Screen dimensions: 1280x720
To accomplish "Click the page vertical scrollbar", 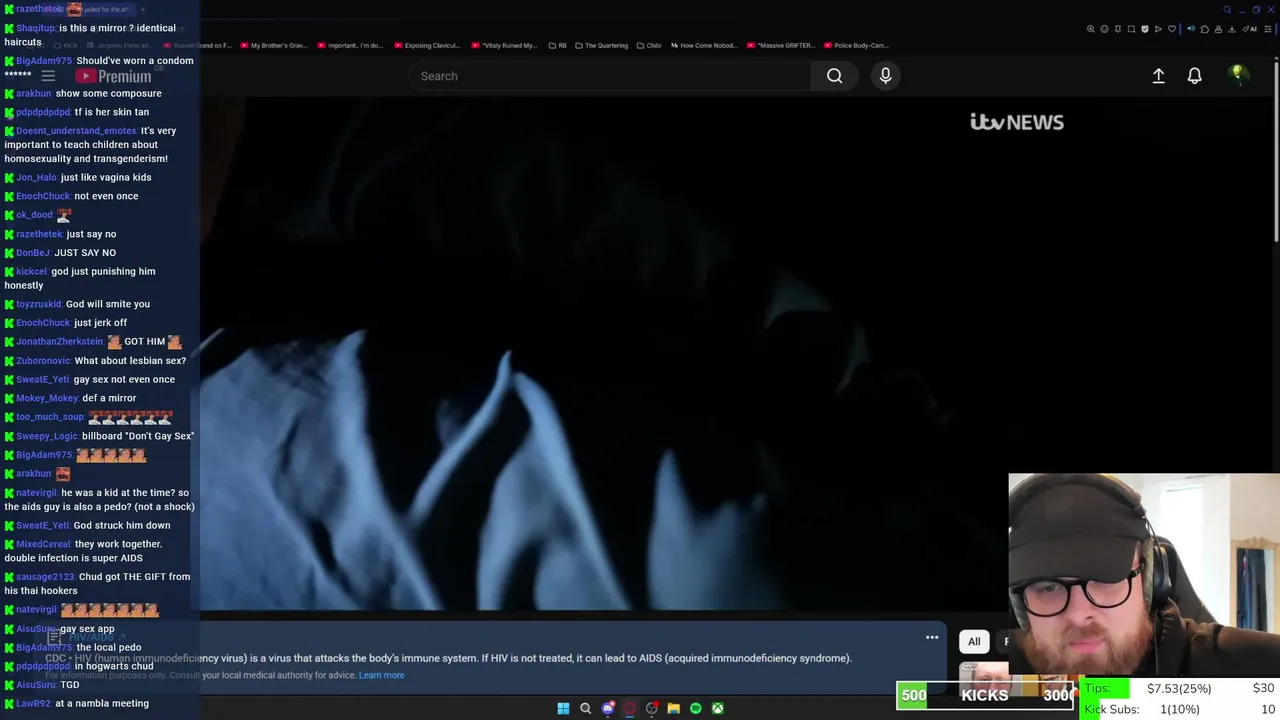I will 1275,150.
